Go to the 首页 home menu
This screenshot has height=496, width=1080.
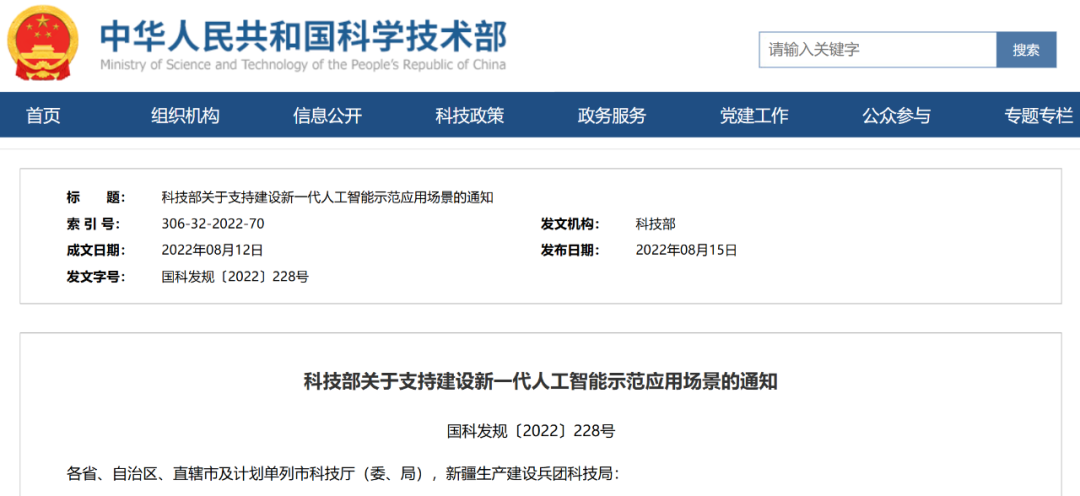[43, 116]
